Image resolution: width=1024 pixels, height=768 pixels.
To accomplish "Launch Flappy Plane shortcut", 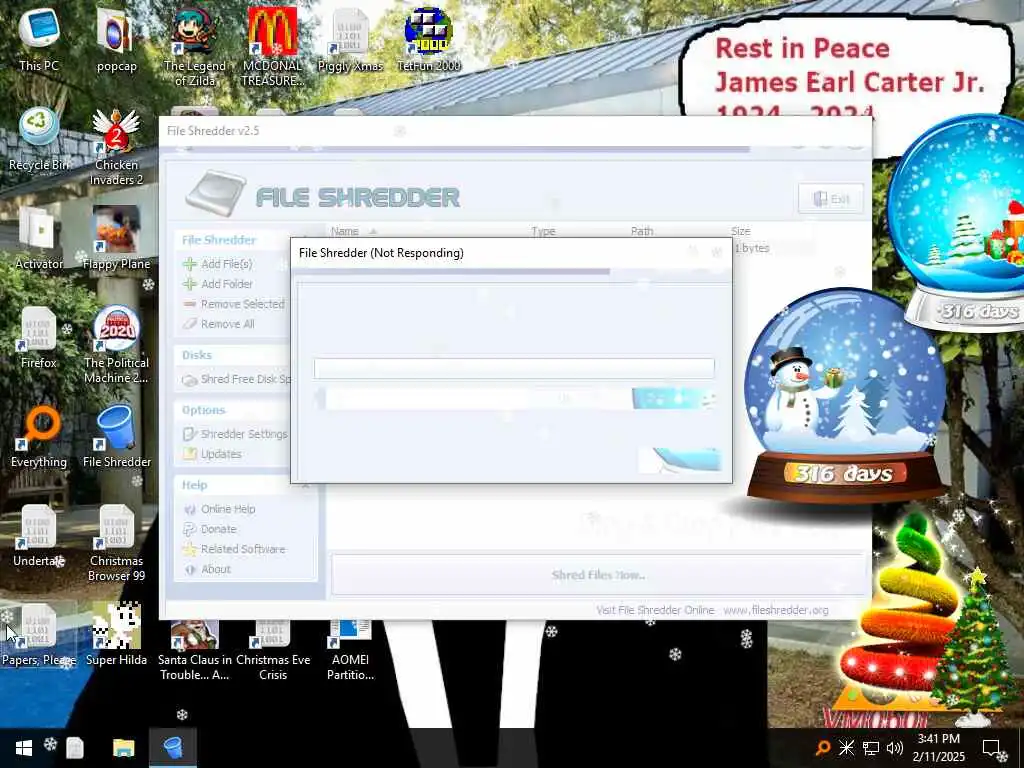I will pos(116,238).
